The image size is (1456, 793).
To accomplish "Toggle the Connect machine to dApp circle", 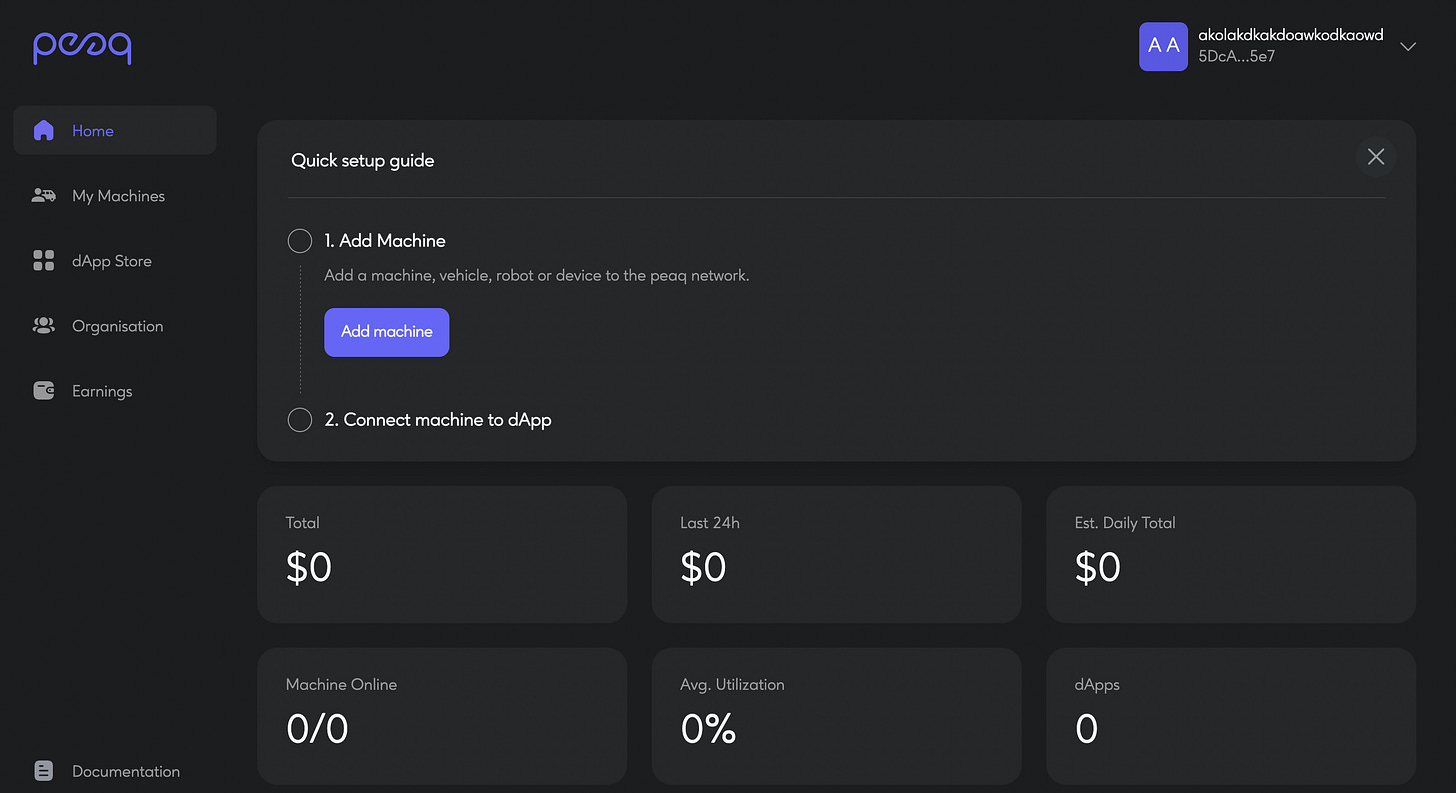I will coord(299,420).
